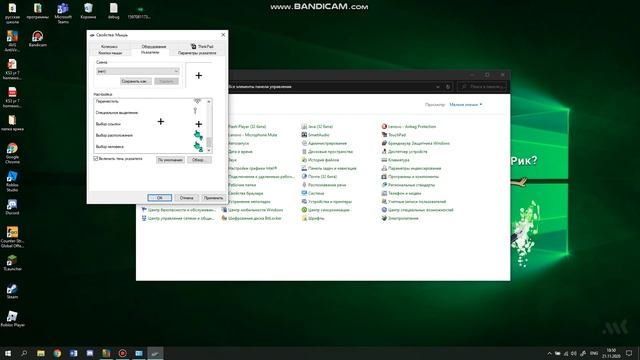Open Центр безопасности и обслуживания item
Screen dimensions: 640x360
pyautogui.click(x=178, y=210)
